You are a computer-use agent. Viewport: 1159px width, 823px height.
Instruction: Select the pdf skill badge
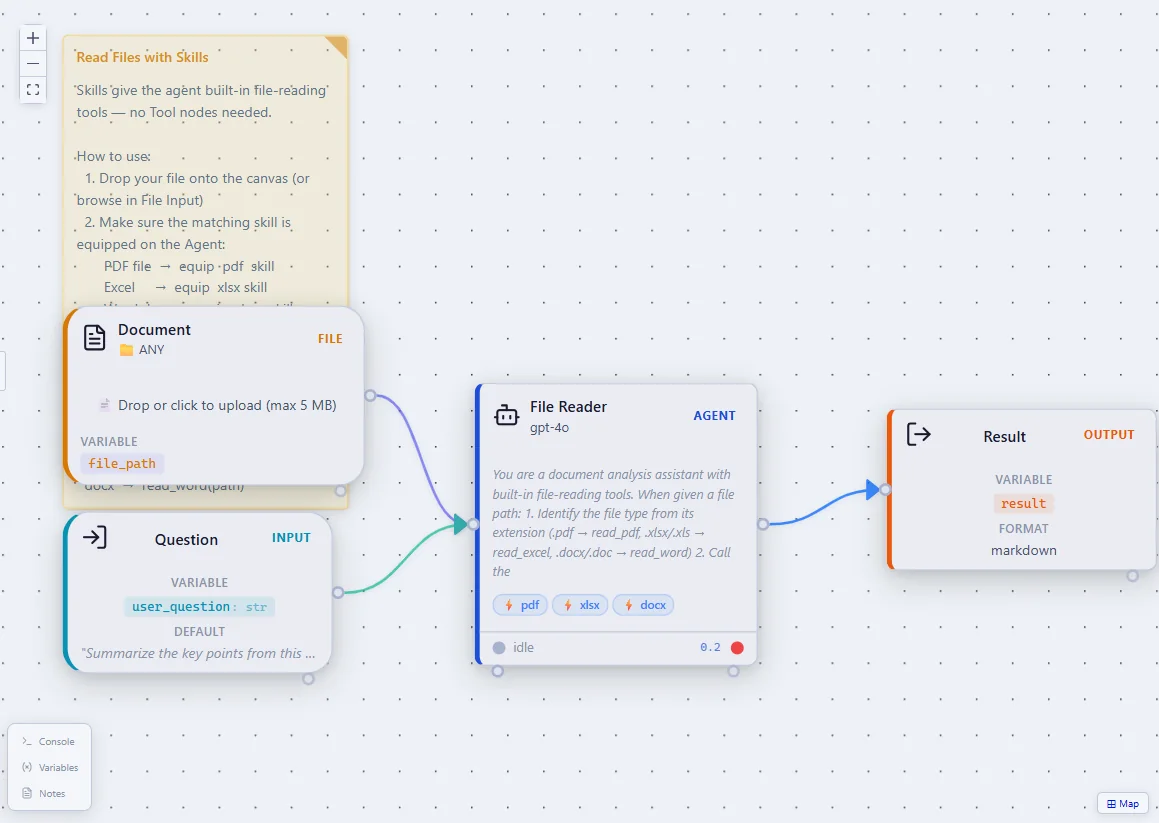pos(521,605)
